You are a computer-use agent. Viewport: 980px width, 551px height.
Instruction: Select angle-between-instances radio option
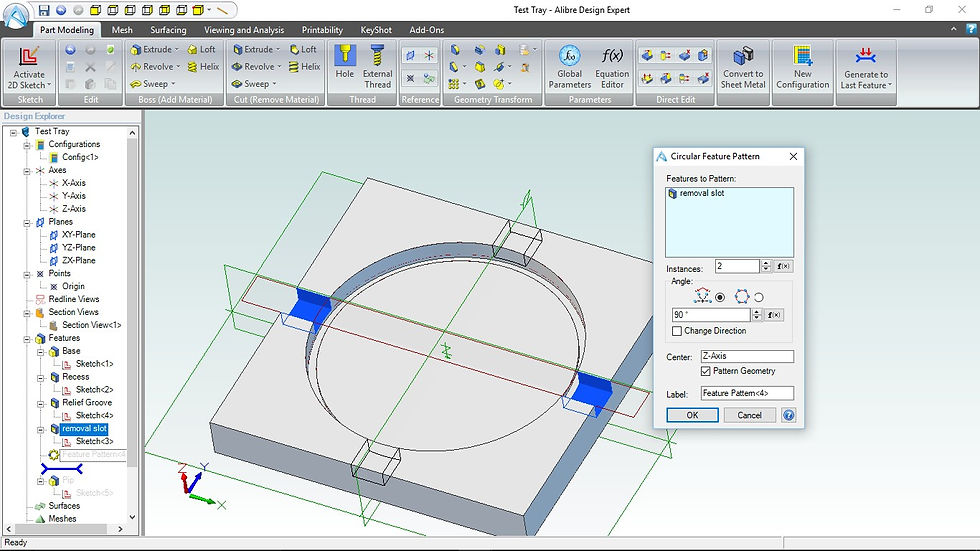720,297
